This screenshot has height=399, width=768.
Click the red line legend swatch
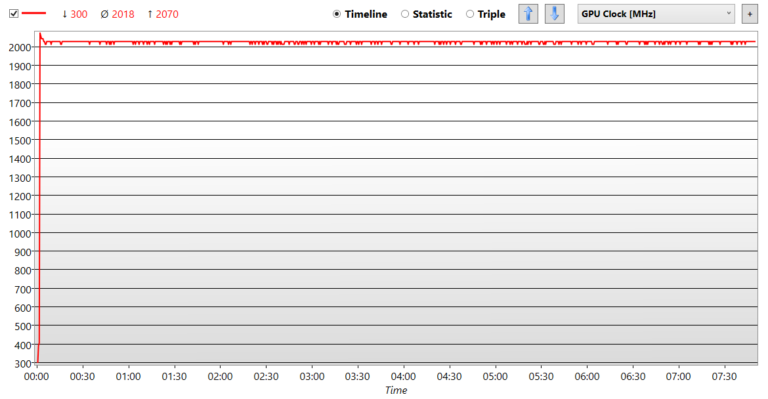(34, 14)
